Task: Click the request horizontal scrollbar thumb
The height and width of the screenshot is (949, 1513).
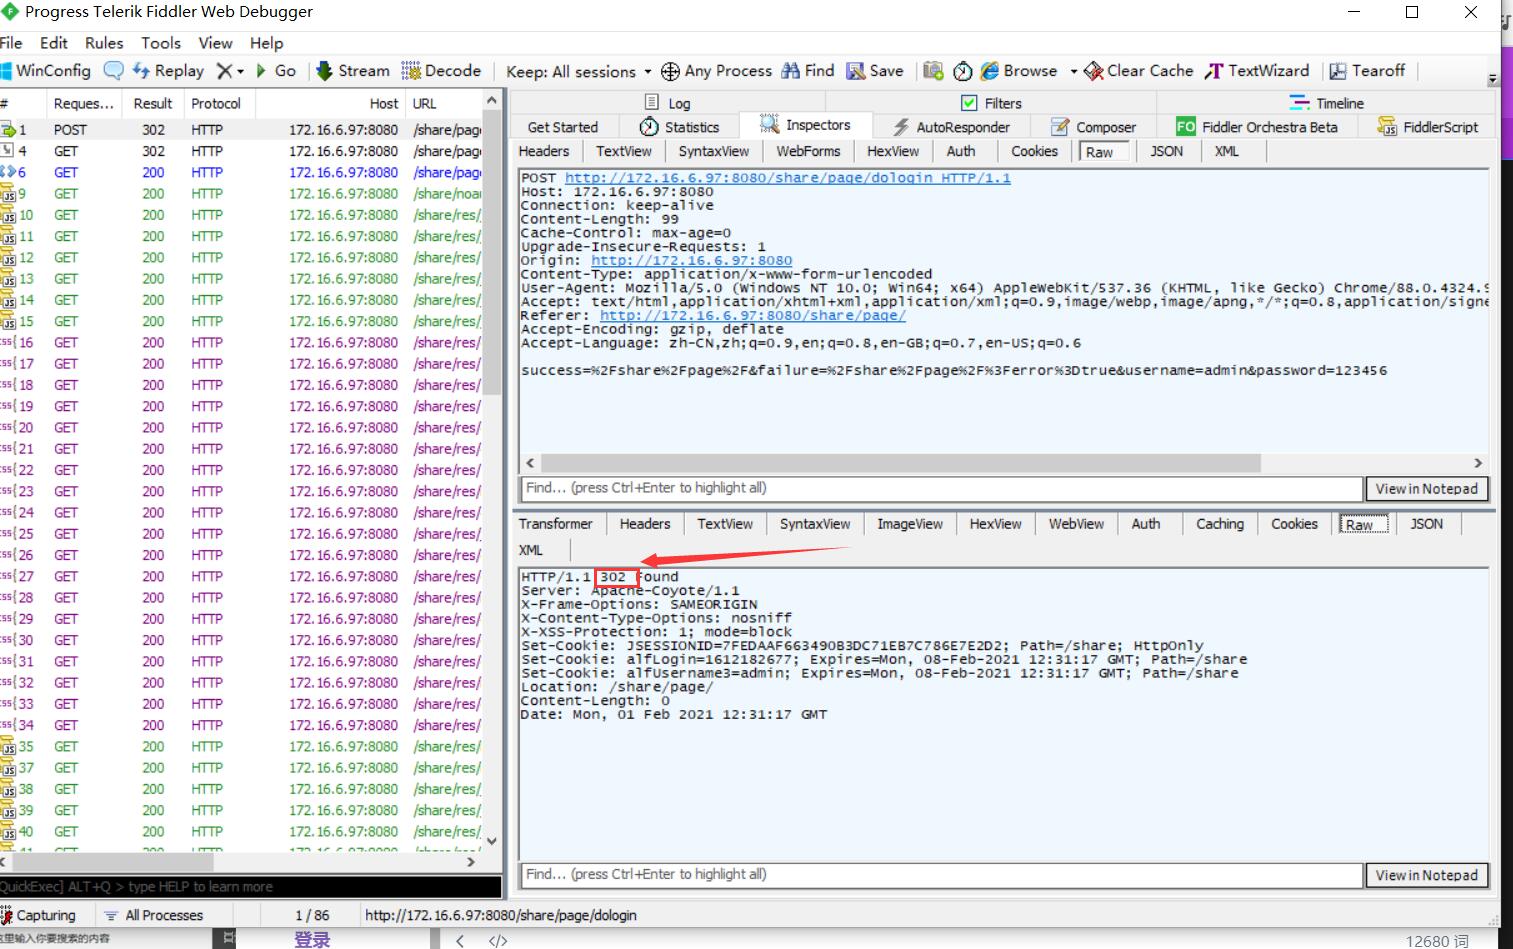Action: point(900,463)
